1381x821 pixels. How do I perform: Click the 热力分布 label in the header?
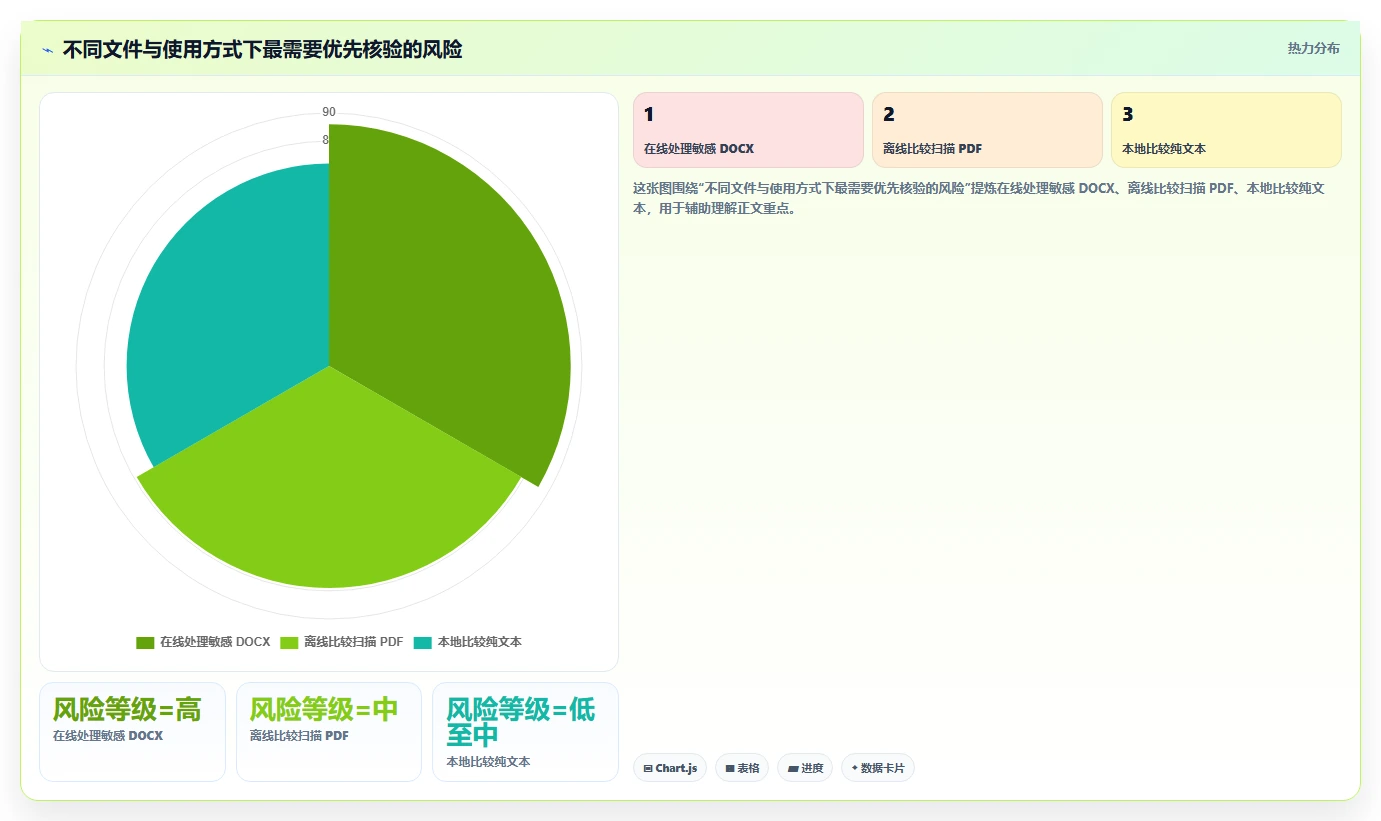click(1313, 49)
